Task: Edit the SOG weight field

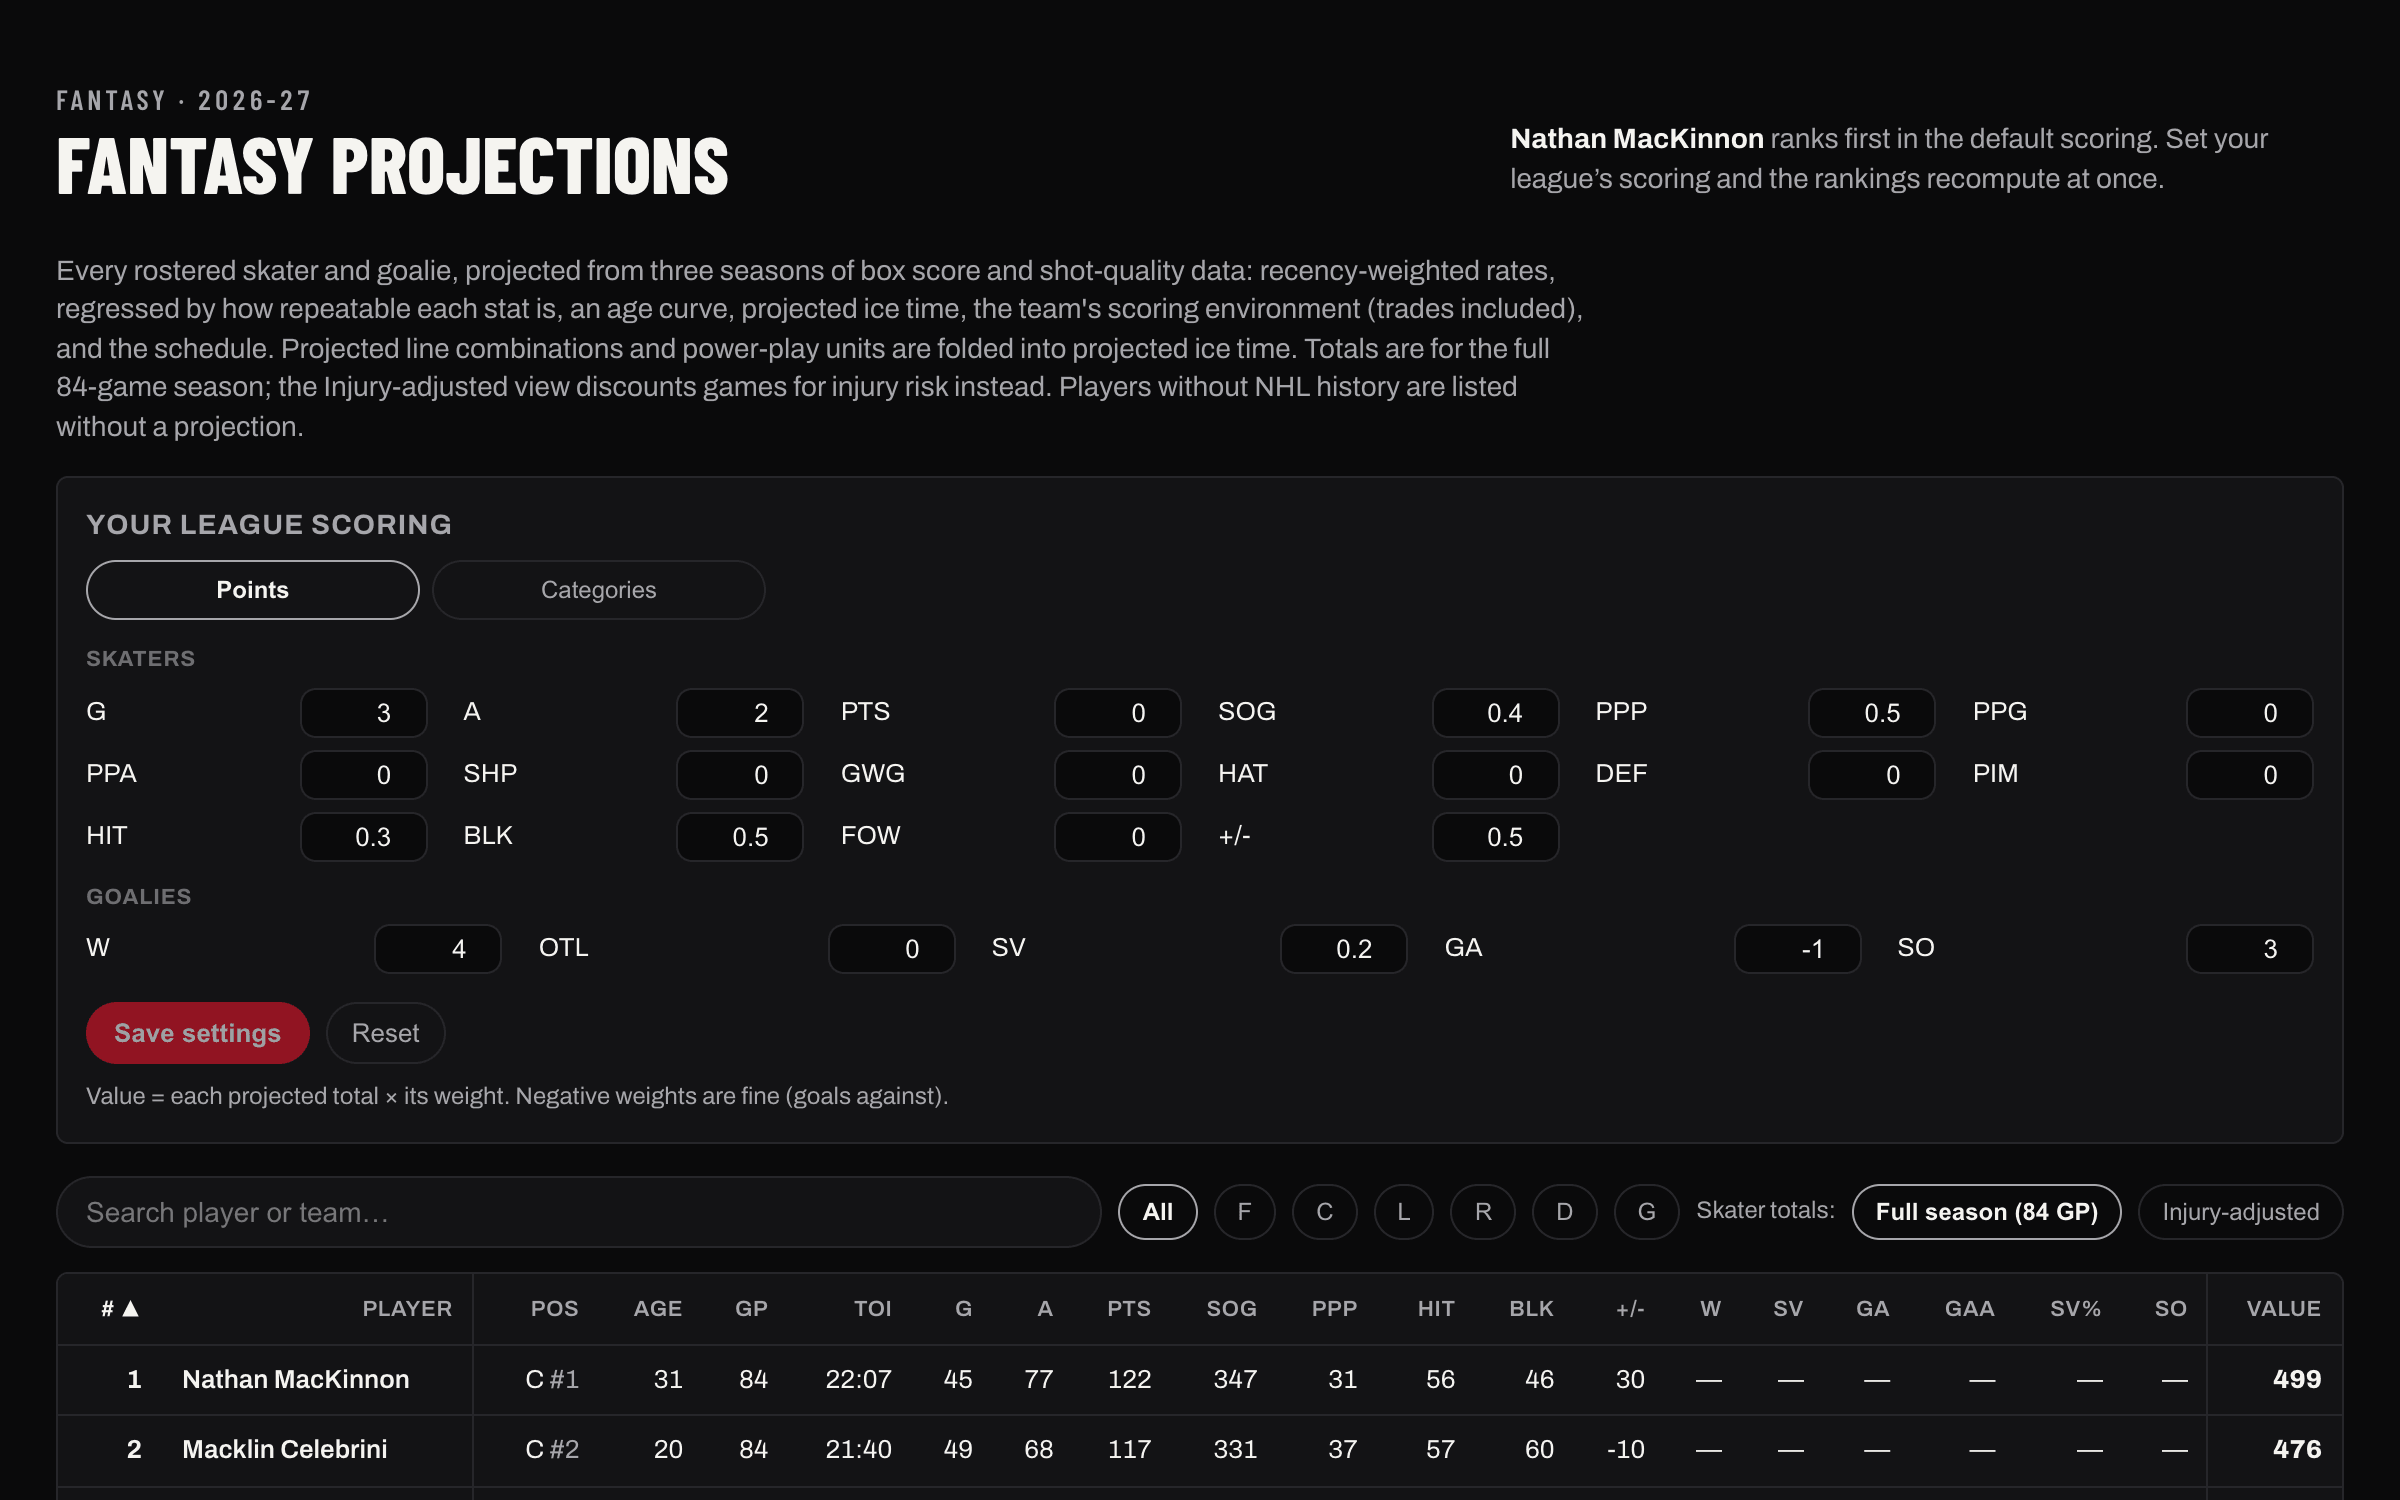Action: 1495,713
